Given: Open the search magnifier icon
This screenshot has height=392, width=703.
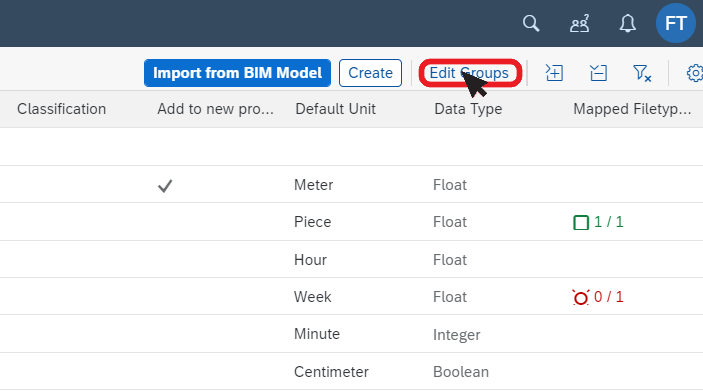Looking at the screenshot, I should (531, 23).
